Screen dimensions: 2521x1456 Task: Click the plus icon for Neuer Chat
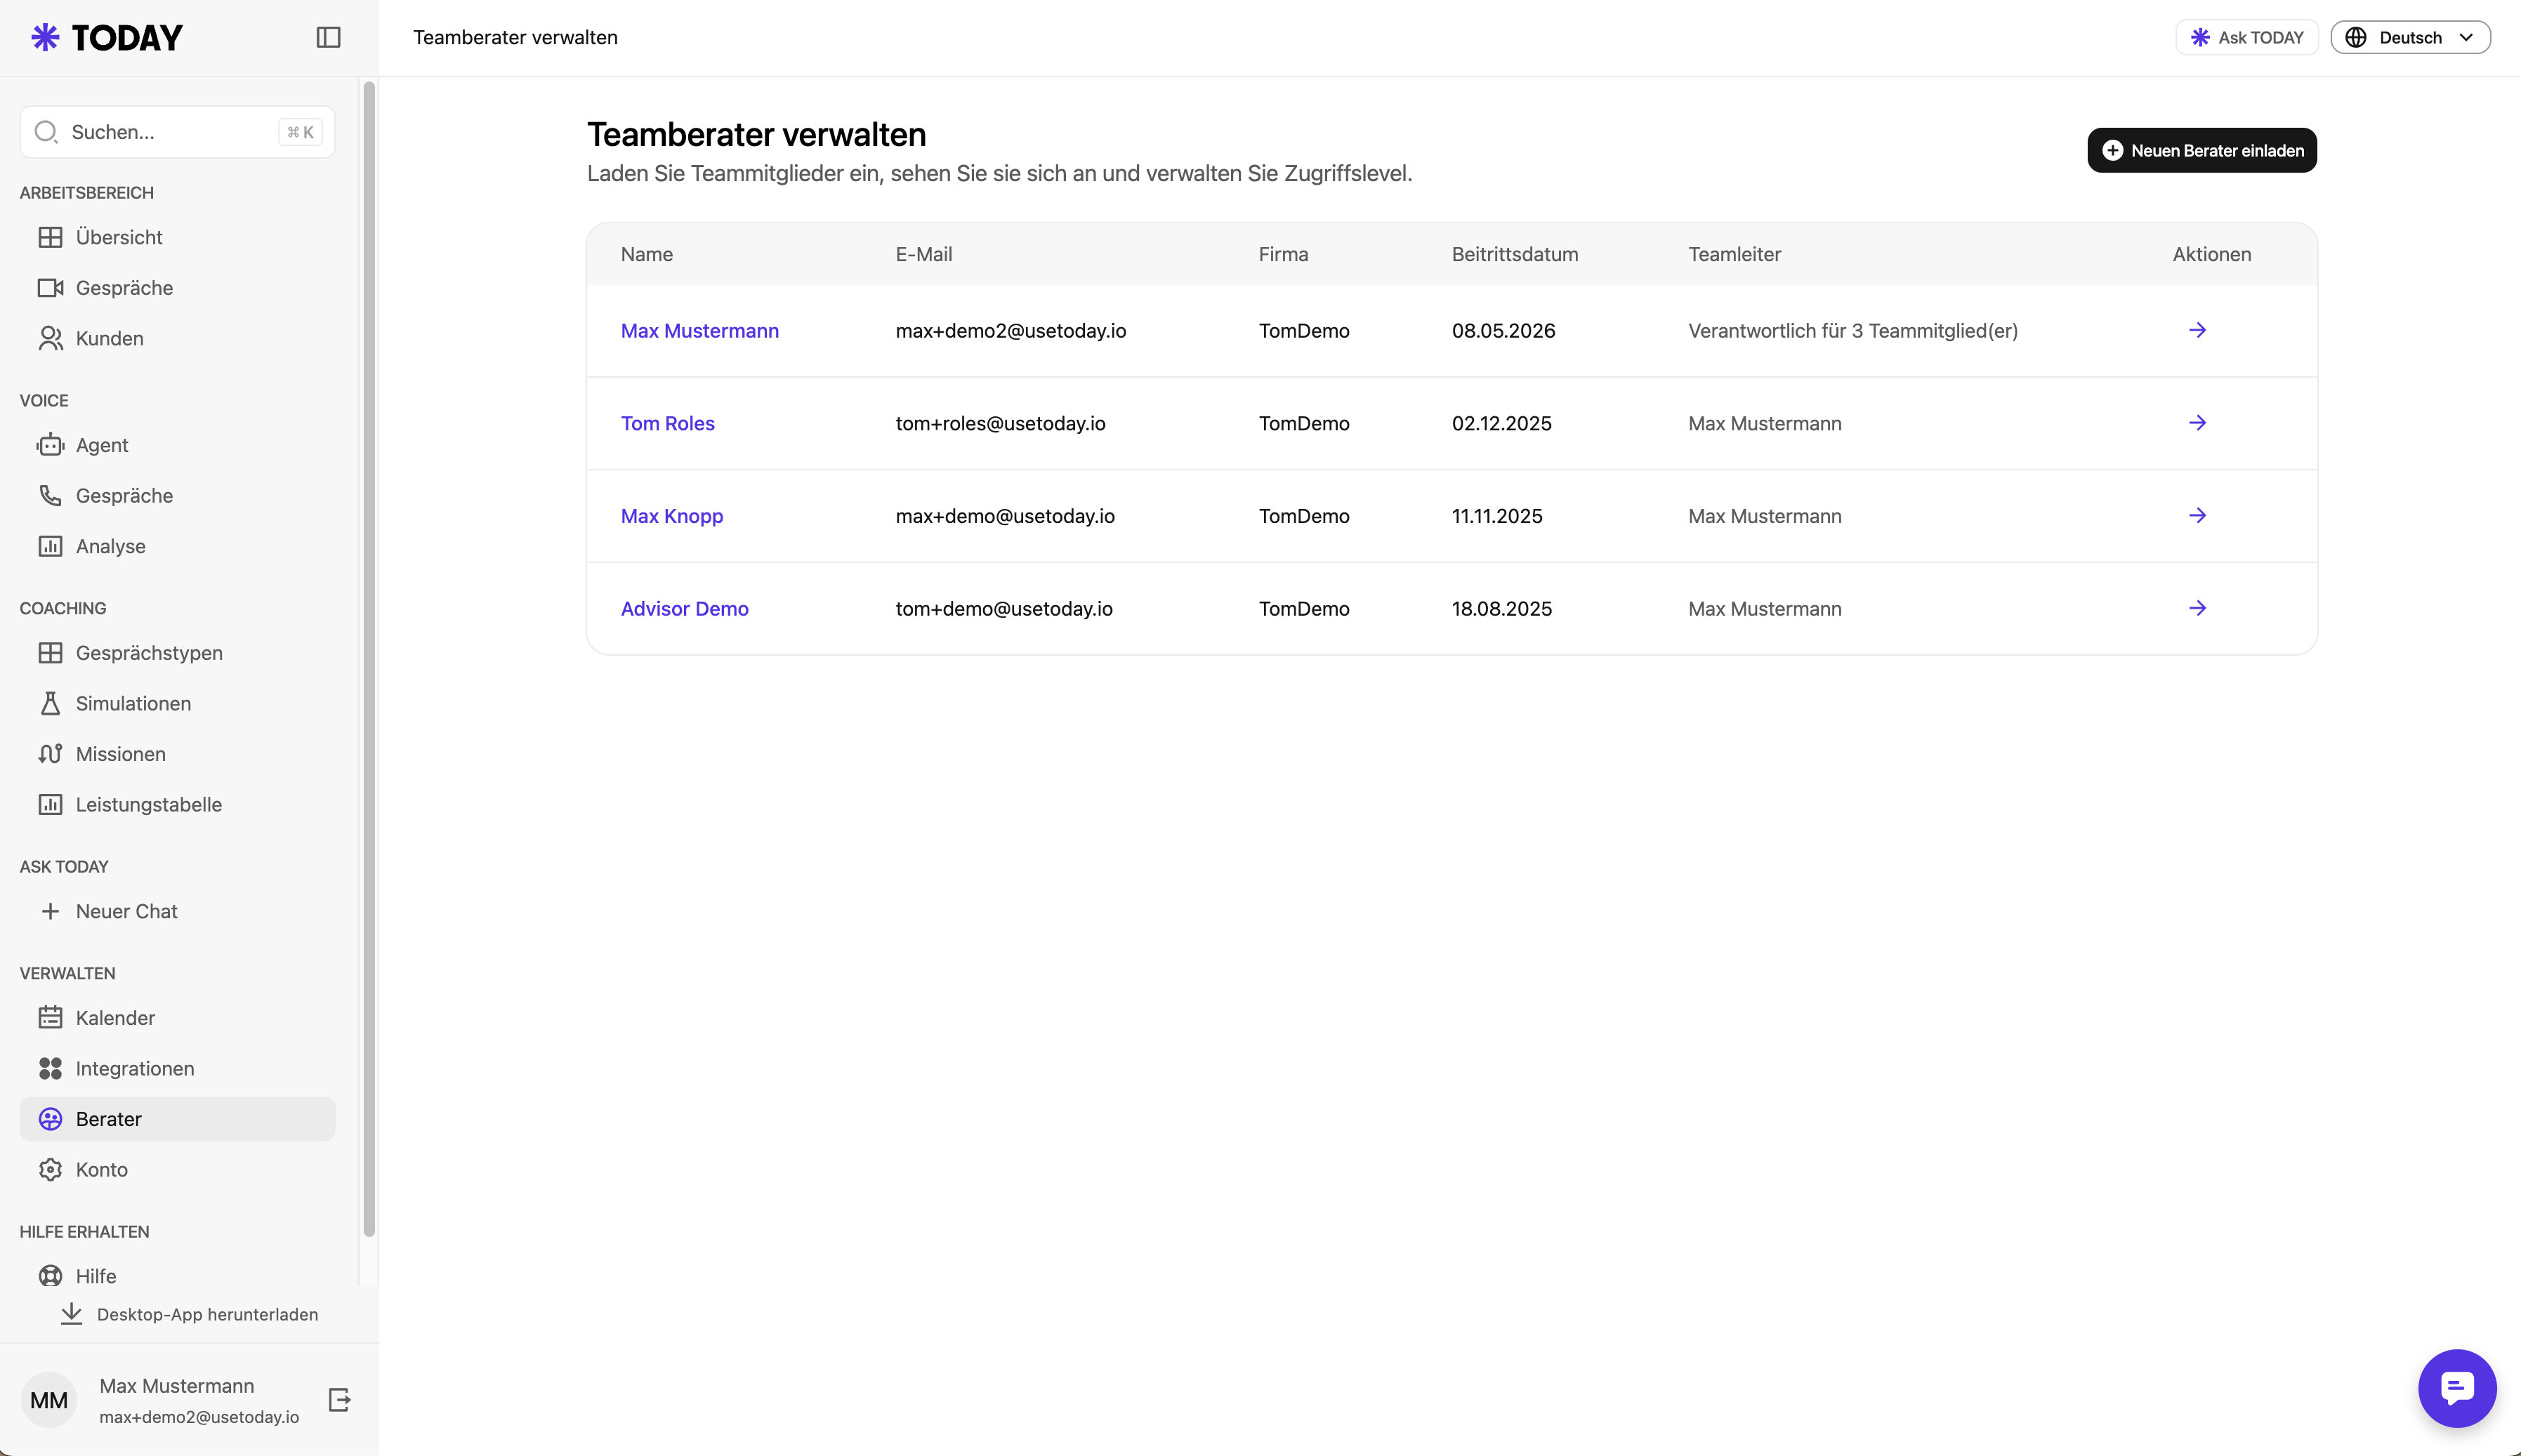click(50, 911)
